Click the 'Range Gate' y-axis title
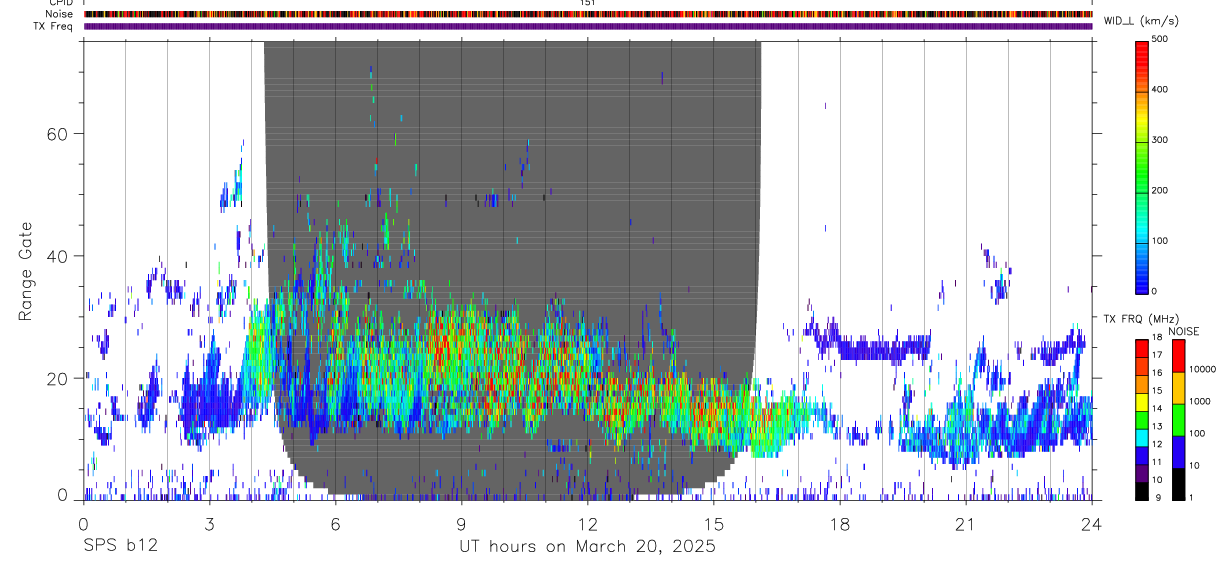Screen dimensions: 1228x567 click(26, 271)
